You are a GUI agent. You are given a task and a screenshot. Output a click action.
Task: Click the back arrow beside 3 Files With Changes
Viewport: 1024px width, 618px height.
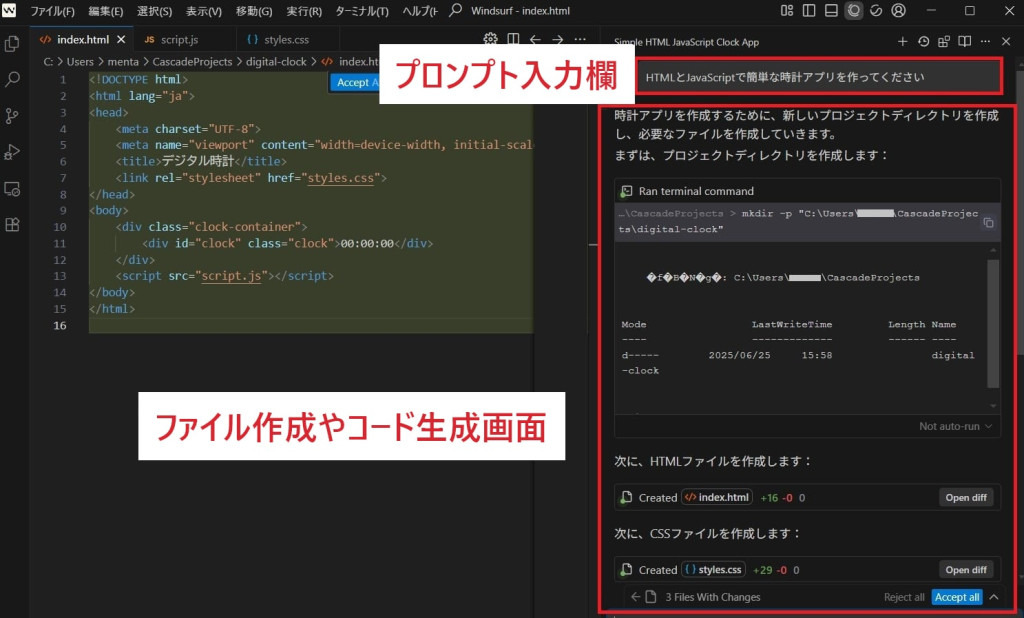[x=635, y=597]
